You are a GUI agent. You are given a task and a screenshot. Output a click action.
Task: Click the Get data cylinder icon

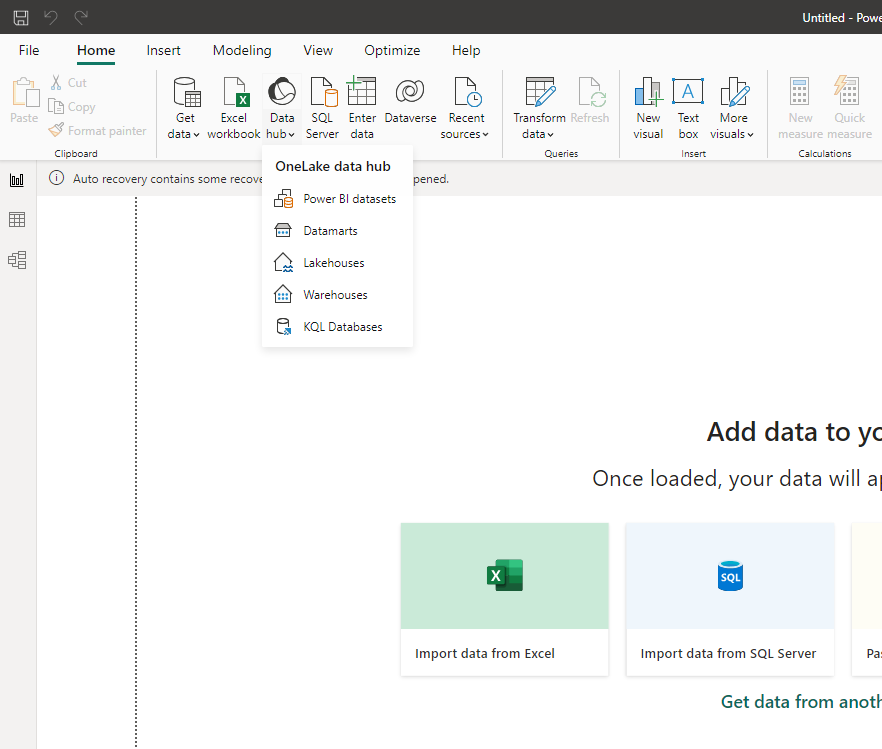tap(186, 92)
